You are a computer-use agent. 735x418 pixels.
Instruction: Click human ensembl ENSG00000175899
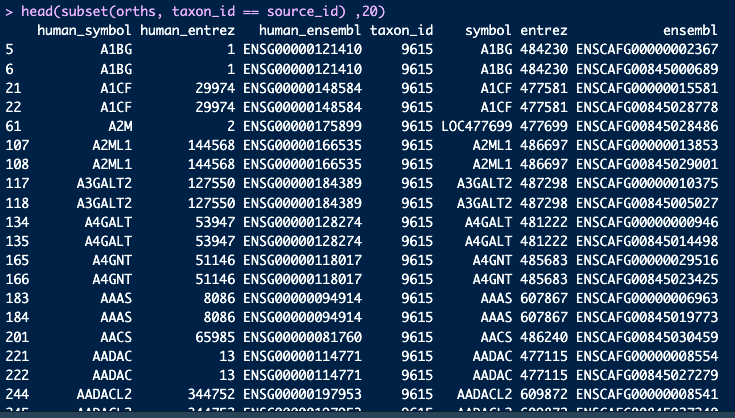pos(302,126)
